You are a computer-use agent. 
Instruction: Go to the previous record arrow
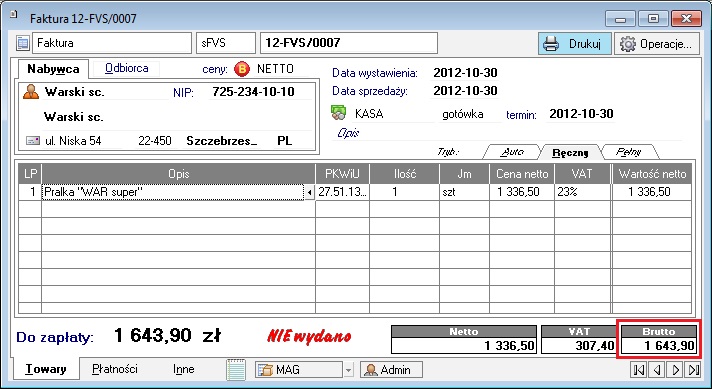point(657,369)
